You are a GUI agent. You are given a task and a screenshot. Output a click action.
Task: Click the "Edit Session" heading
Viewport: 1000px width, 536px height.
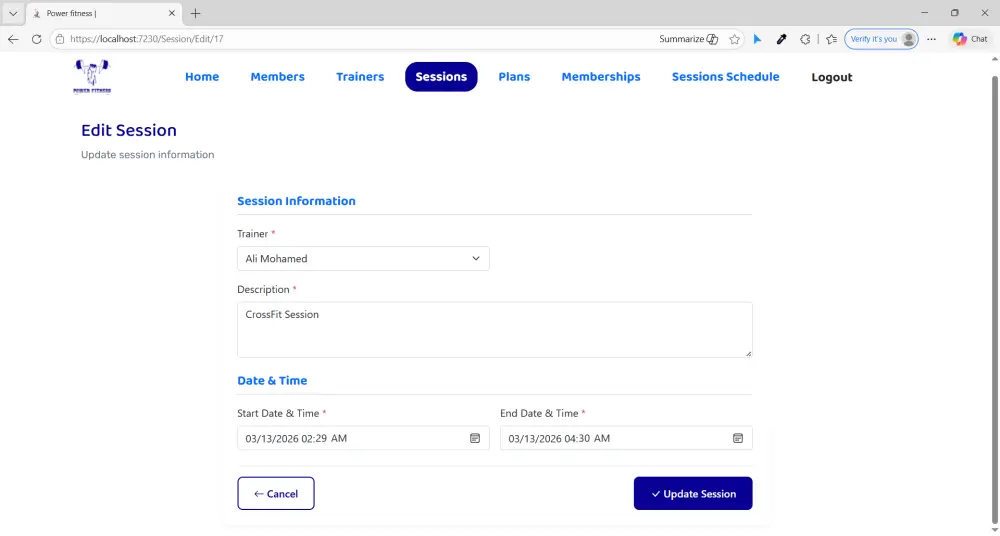pyautogui.click(x=129, y=130)
